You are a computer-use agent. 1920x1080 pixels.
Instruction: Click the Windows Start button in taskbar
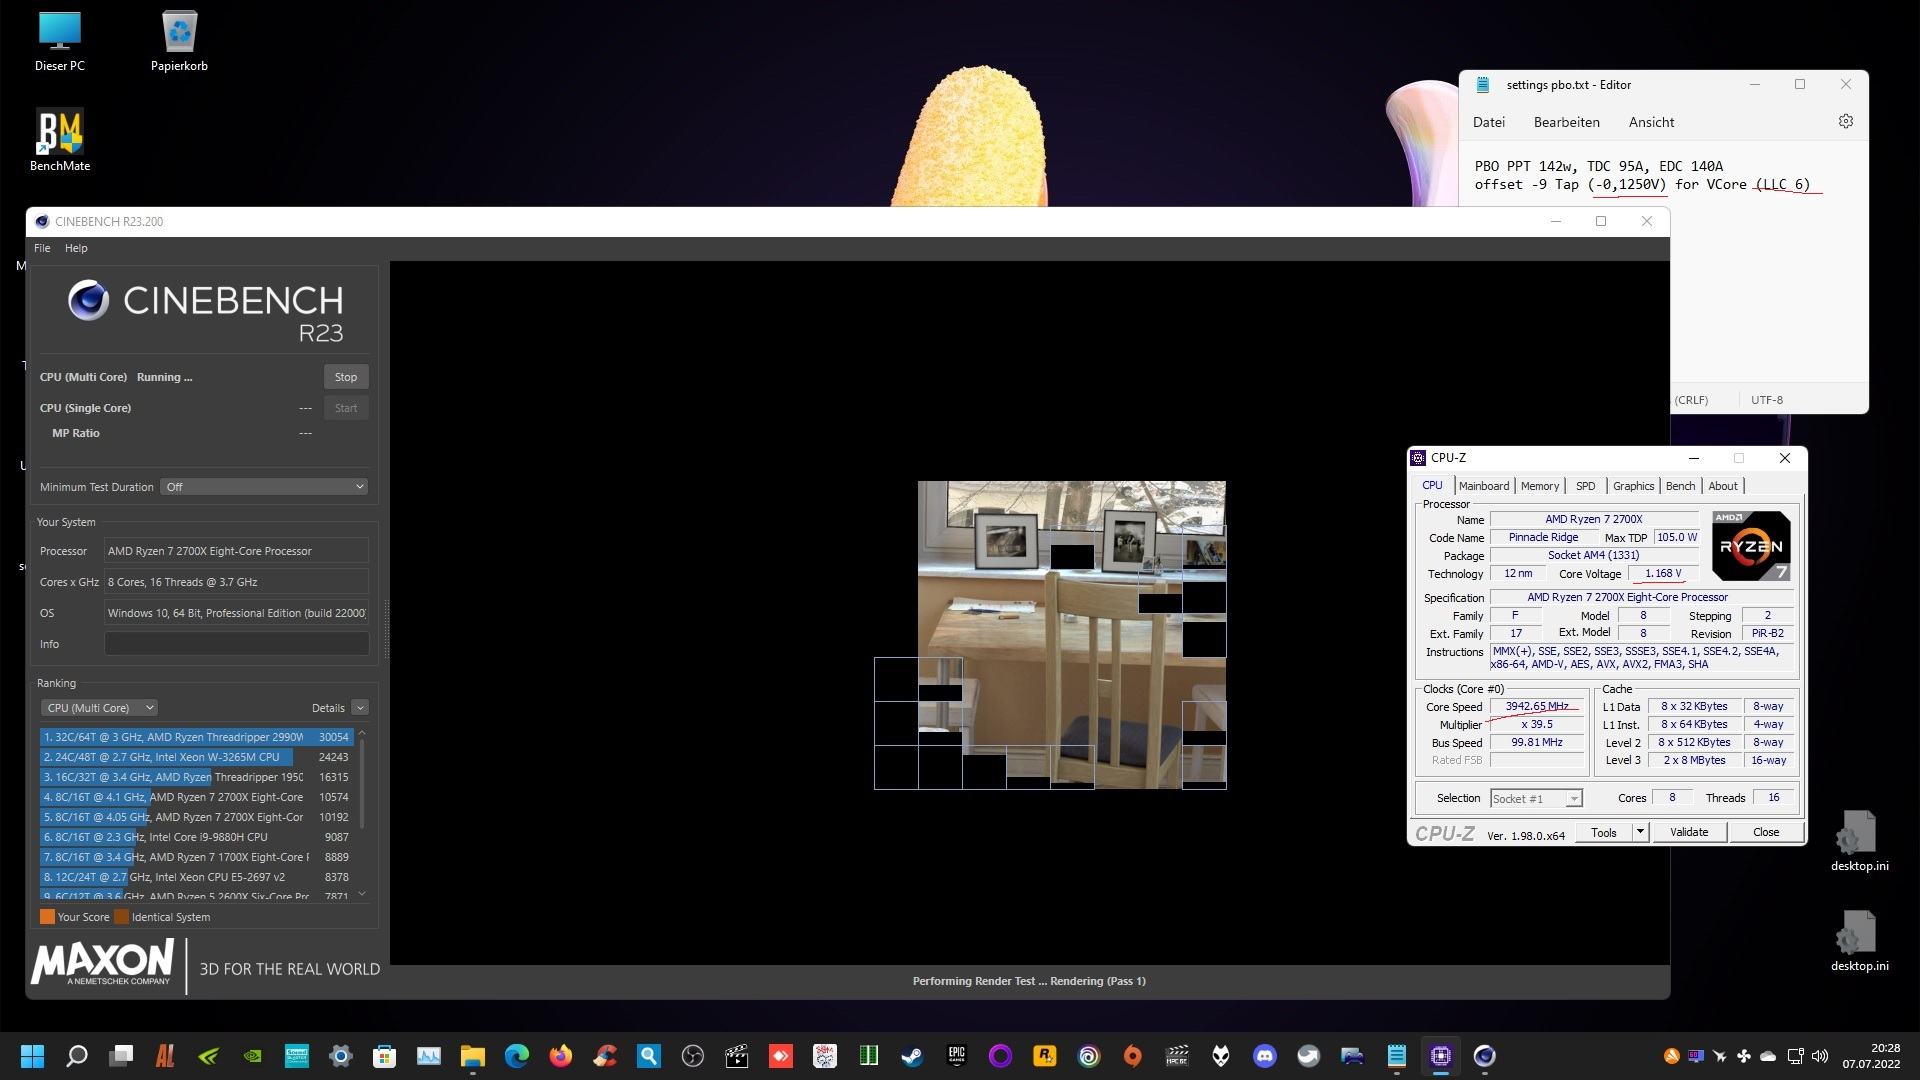[33, 1056]
